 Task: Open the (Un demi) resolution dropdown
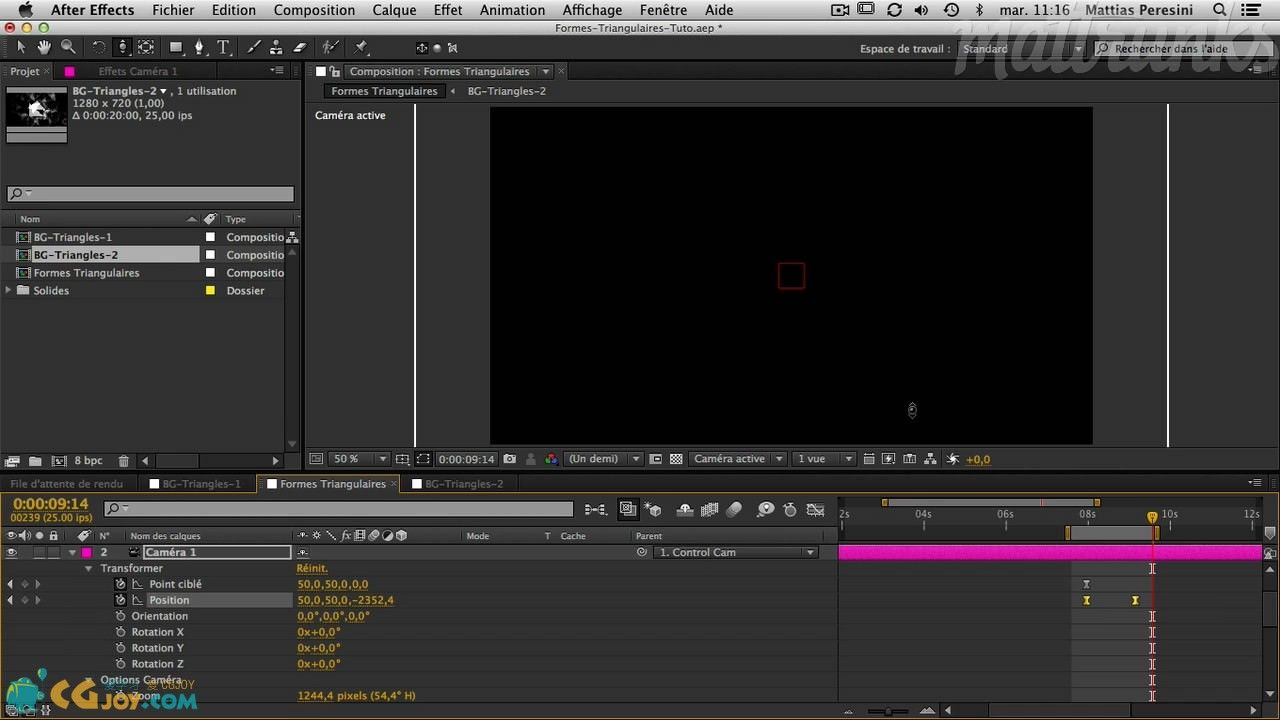(604, 459)
